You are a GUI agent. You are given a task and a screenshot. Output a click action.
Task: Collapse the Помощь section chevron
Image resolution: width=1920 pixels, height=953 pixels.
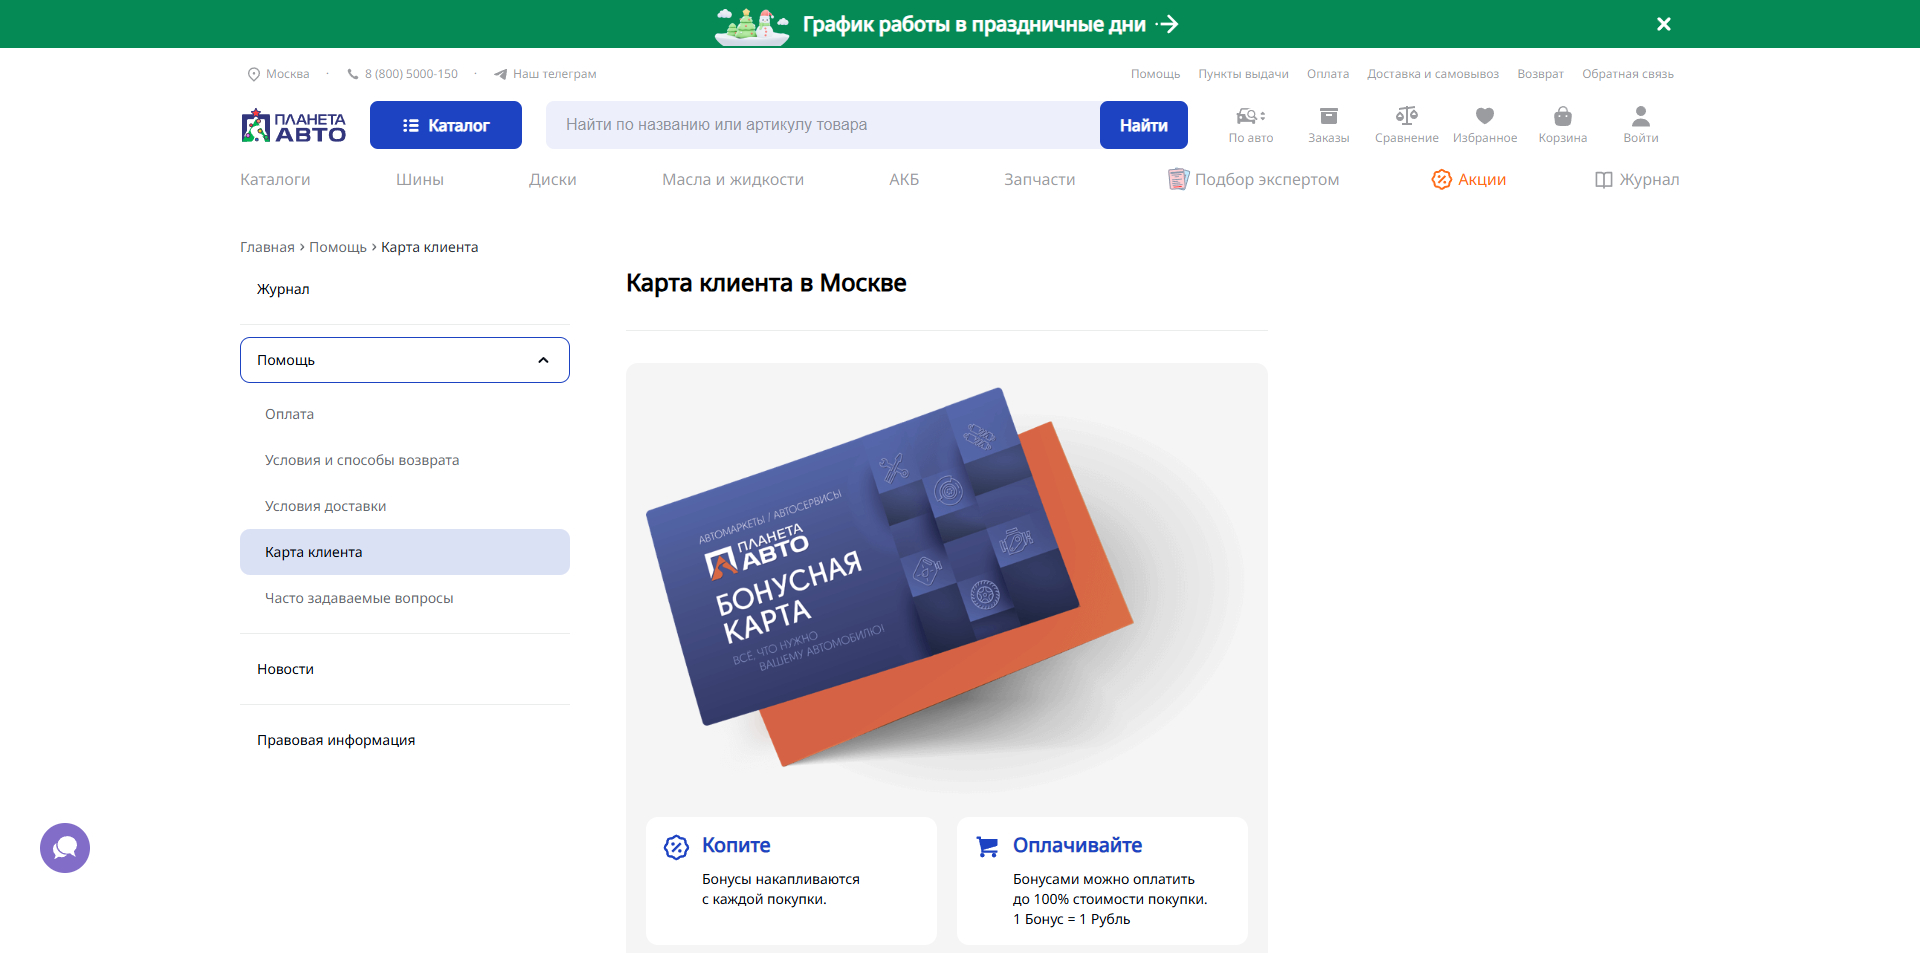tap(542, 359)
